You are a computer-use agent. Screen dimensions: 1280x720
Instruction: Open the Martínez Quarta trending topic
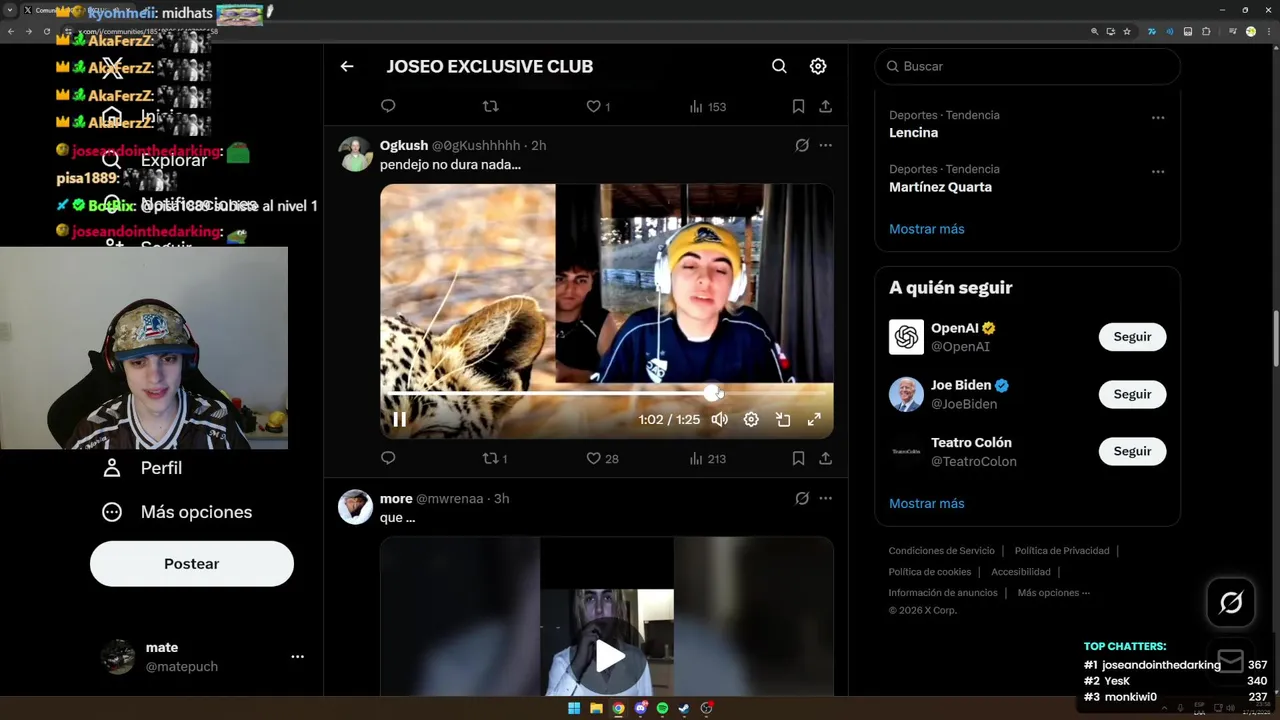940,187
